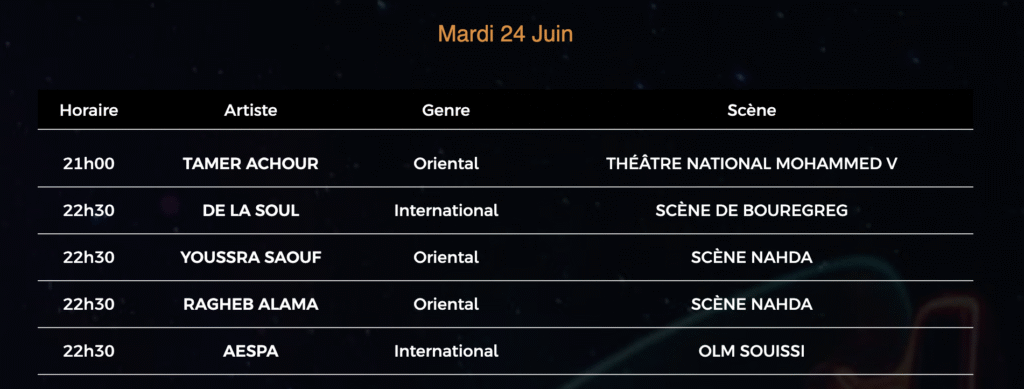Image resolution: width=1024 pixels, height=389 pixels.
Task: Select Oriental genre in Tamer Achour row
Action: coord(446,164)
